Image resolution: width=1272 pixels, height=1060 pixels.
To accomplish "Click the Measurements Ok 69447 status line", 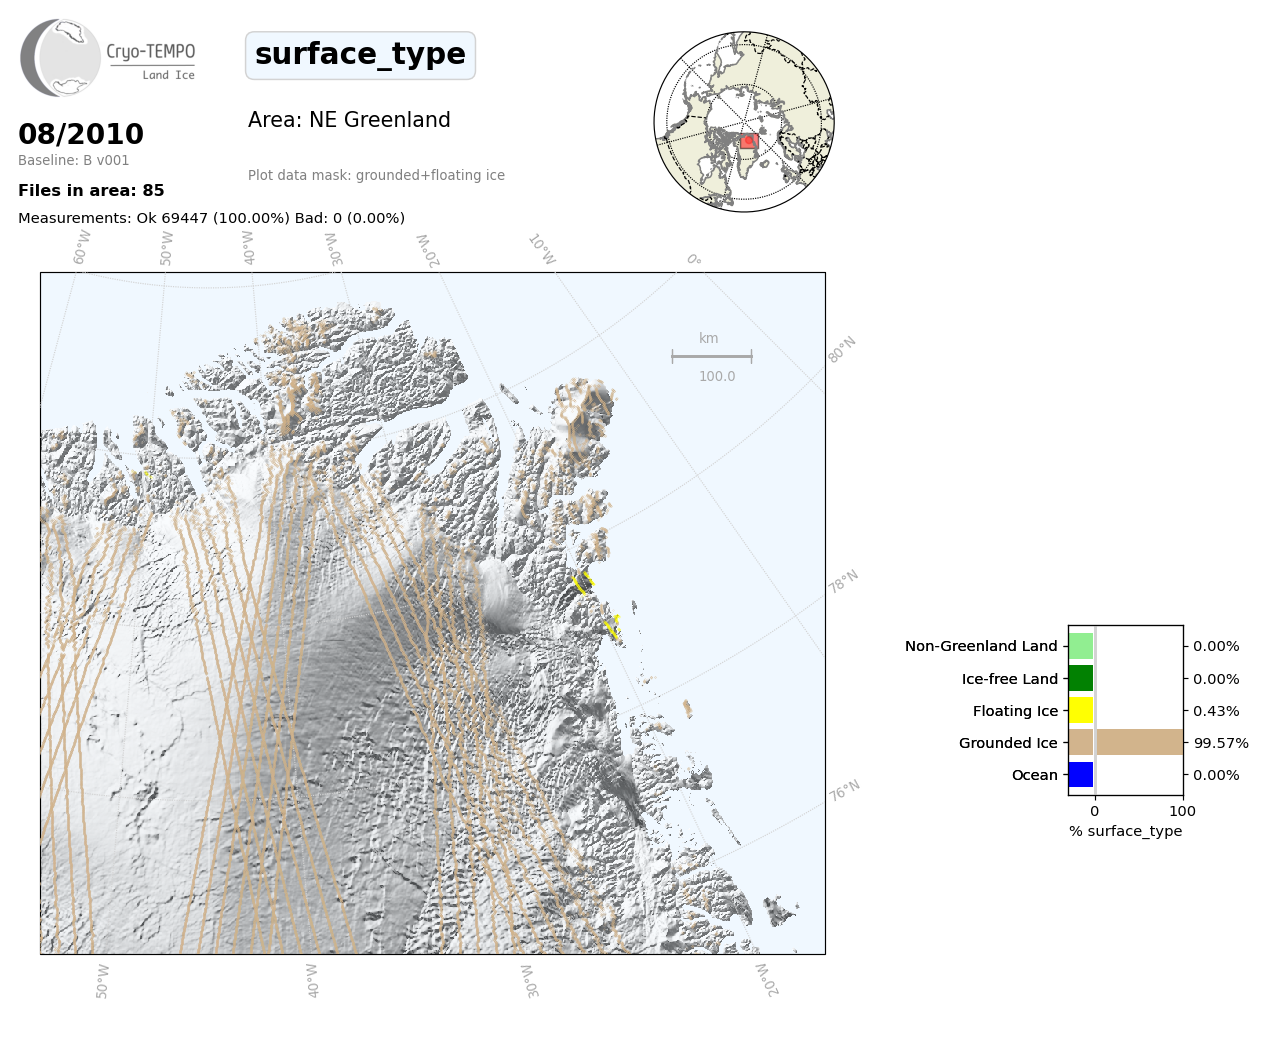I will point(211,218).
